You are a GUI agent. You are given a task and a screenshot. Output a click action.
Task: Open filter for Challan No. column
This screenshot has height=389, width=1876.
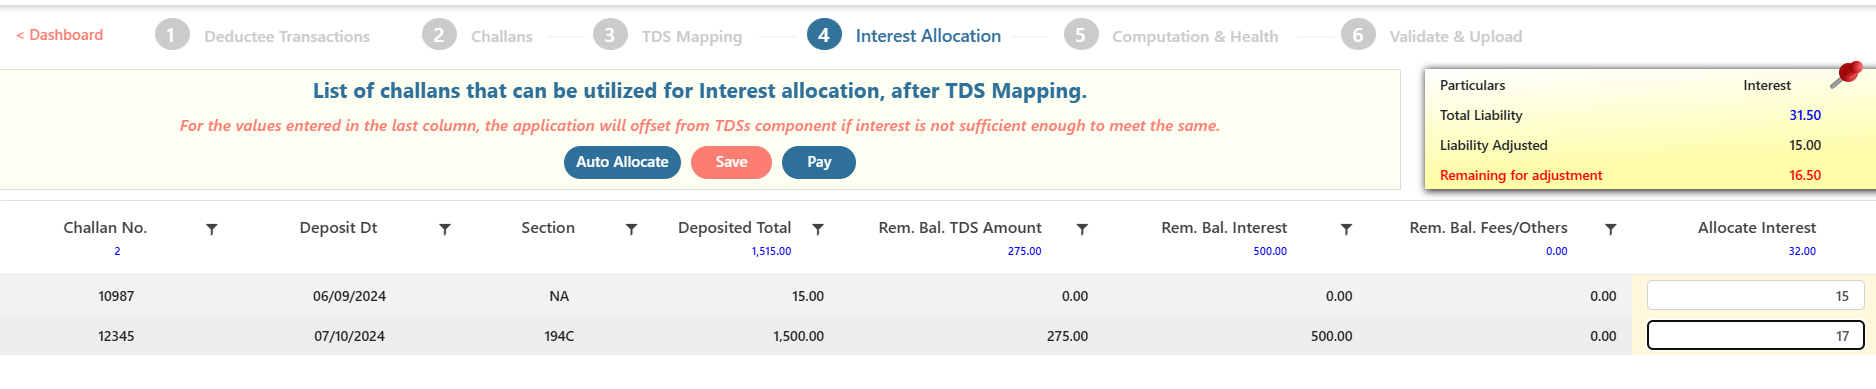click(212, 229)
